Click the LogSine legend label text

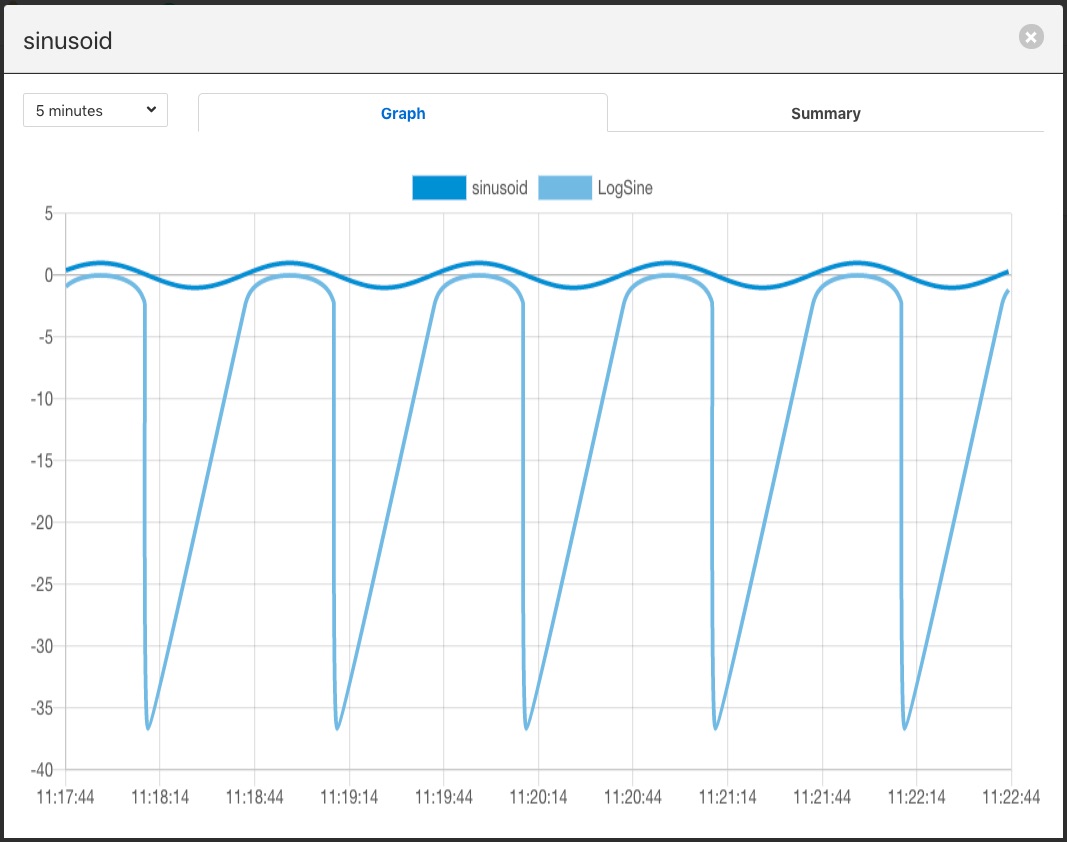[x=624, y=187]
